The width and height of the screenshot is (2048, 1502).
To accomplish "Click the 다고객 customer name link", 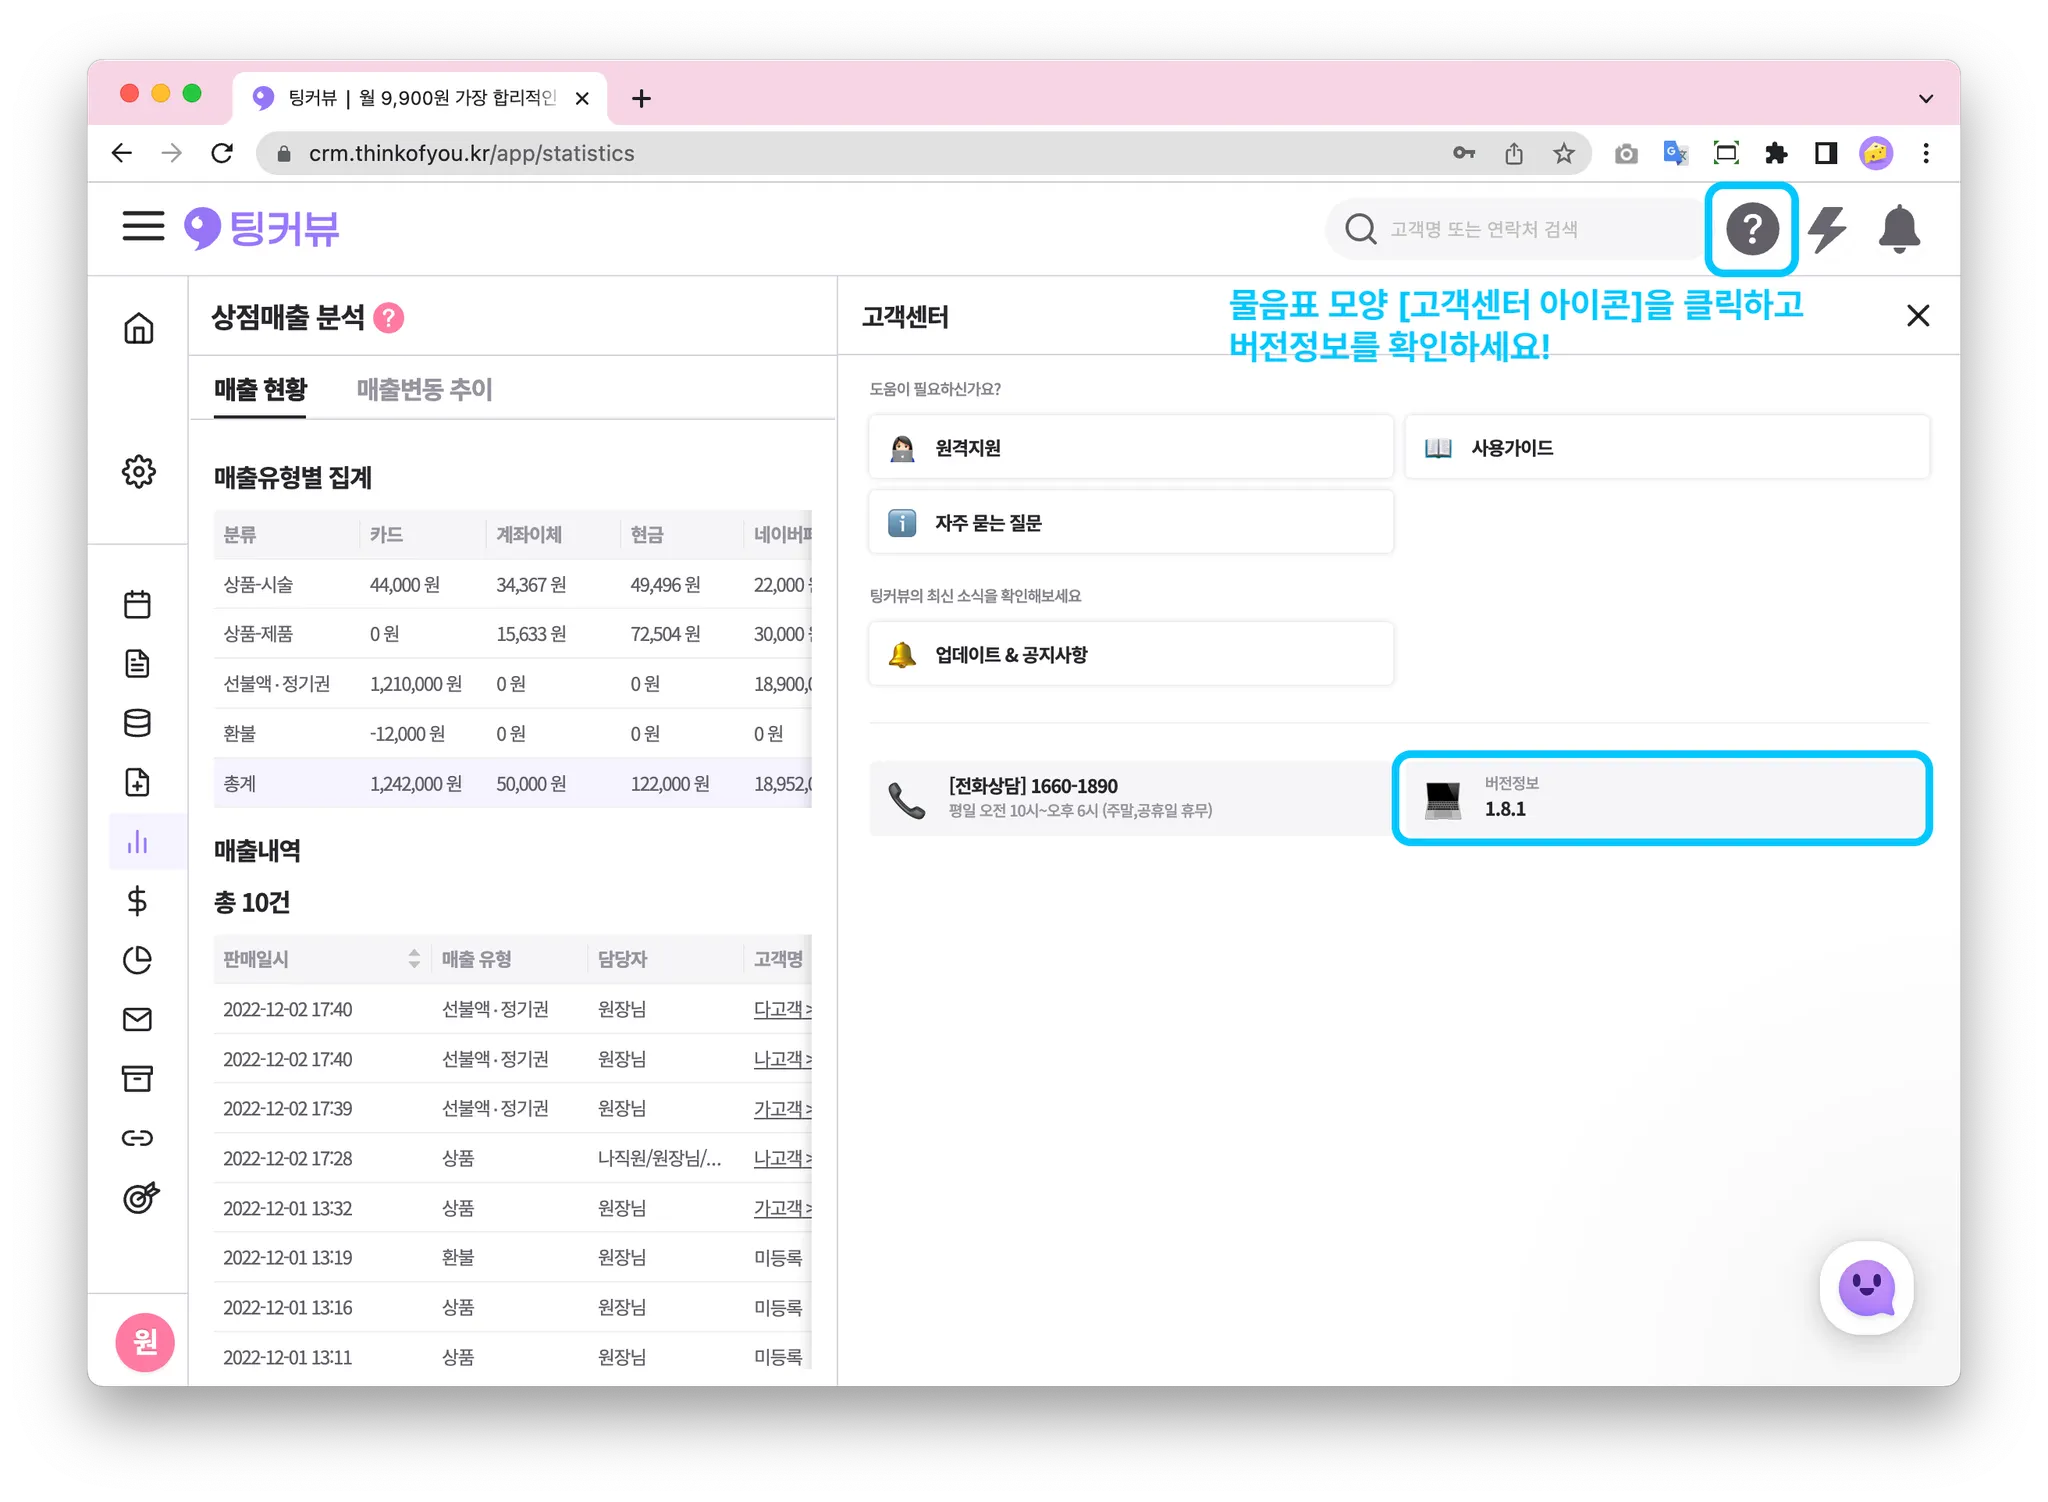I will click(x=781, y=1009).
